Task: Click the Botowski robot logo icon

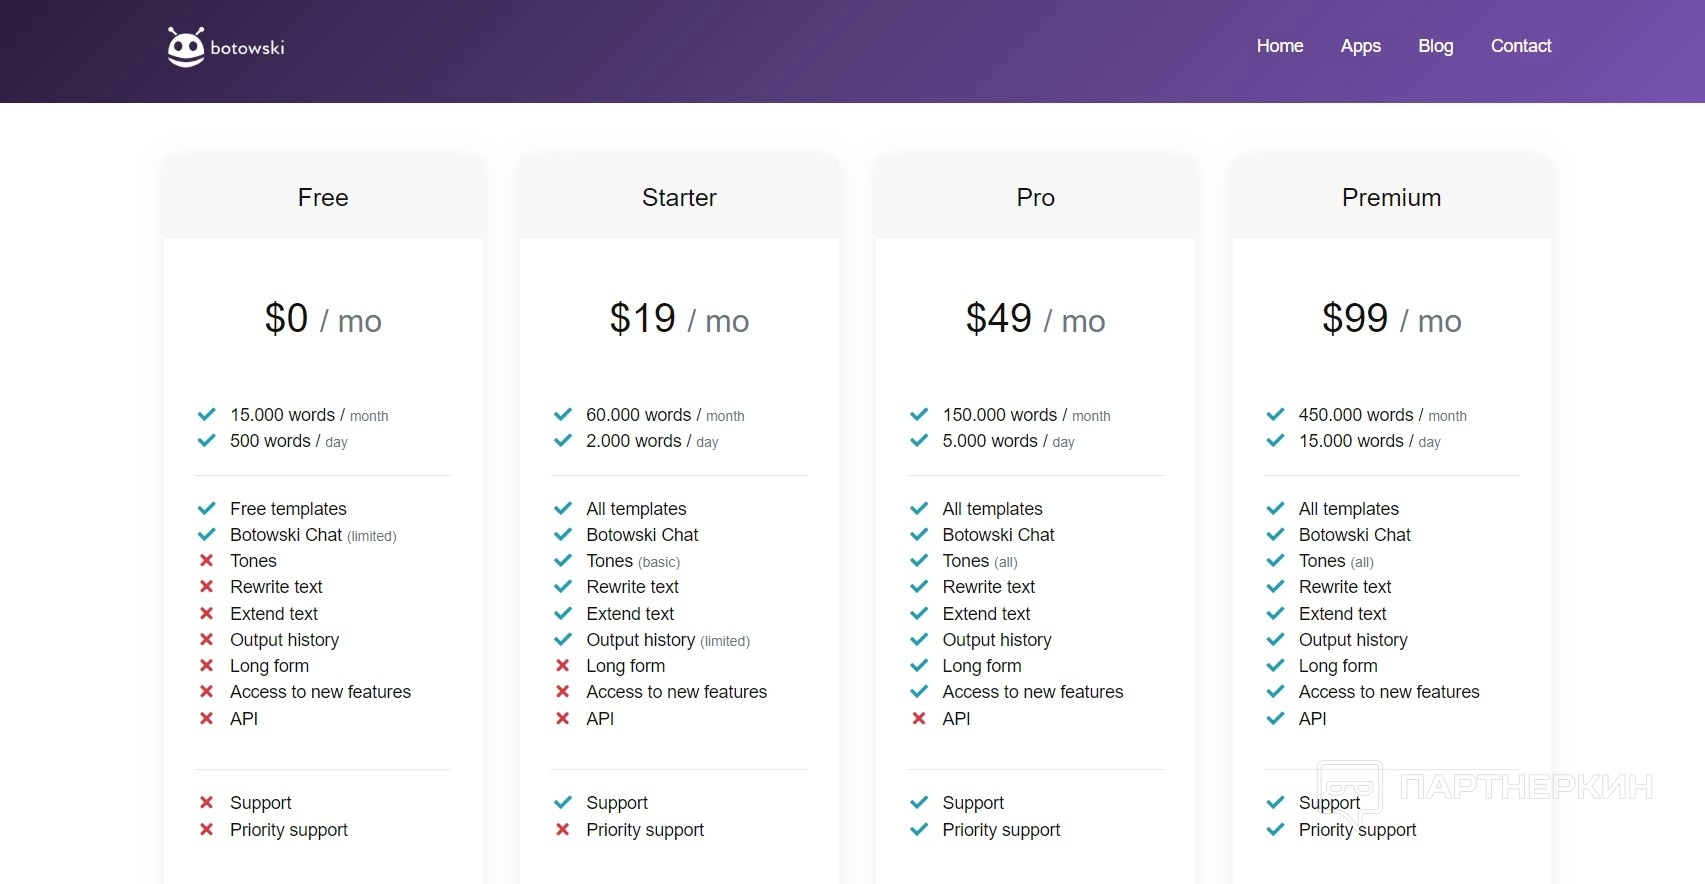Action: (x=186, y=47)
